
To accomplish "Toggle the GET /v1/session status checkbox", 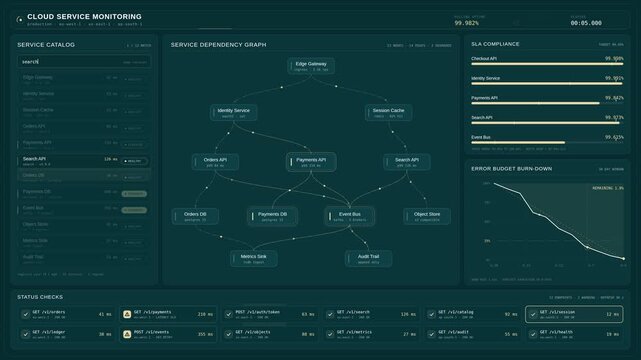I will click(x=533, y=314).
